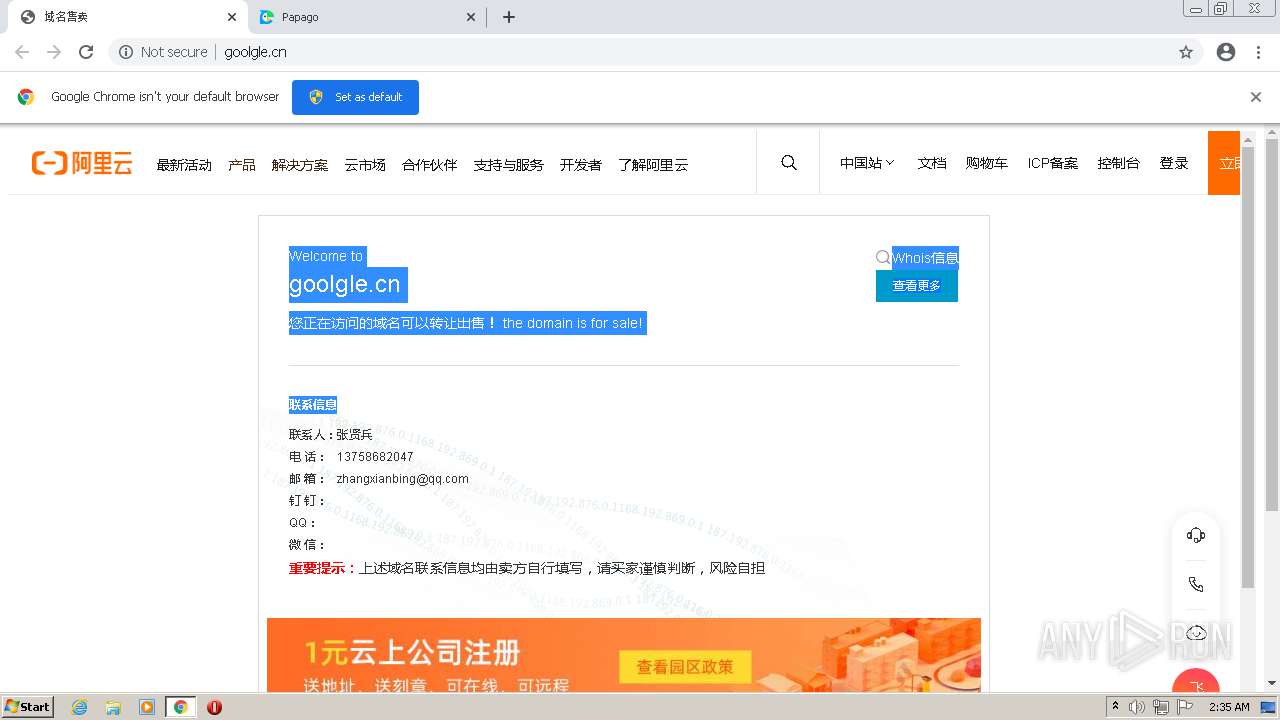Viewport: 1280px width, 720px height.
Task: Click the scrollbar down arrow
Action: 1272,684
